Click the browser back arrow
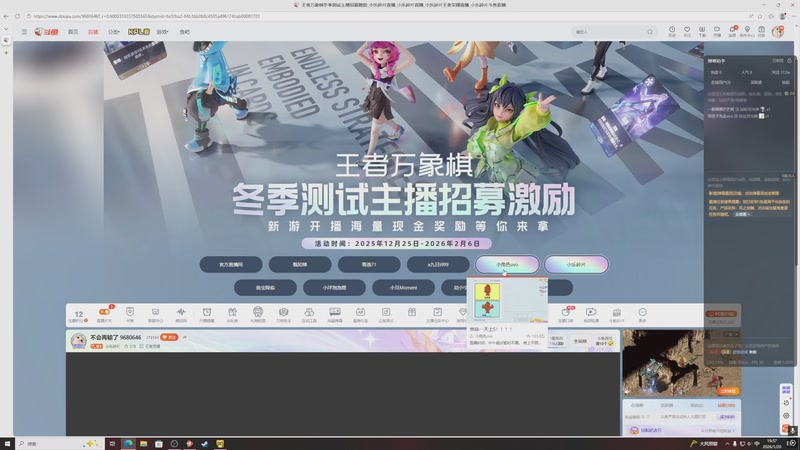Screen dimensions: 800x450 [6, 16]
